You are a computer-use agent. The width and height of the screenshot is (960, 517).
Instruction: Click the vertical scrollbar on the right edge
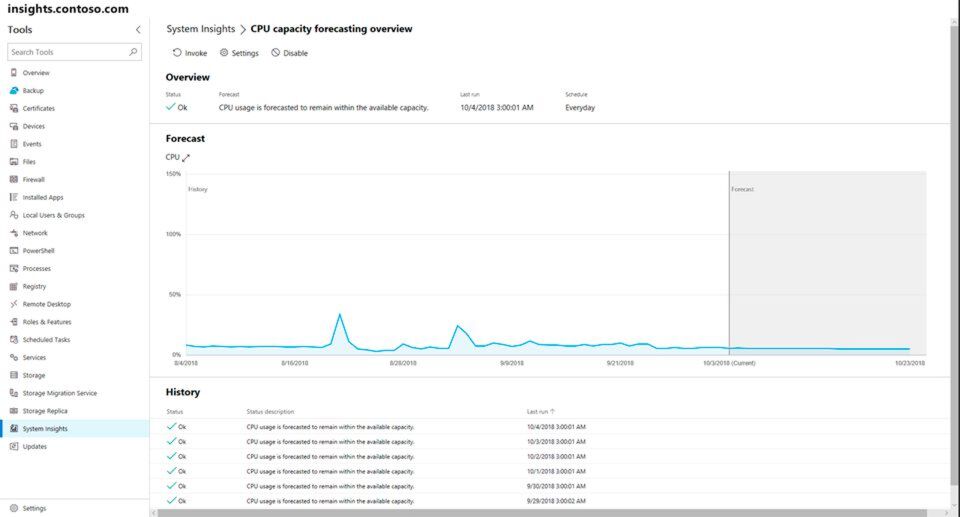point(954,254)
